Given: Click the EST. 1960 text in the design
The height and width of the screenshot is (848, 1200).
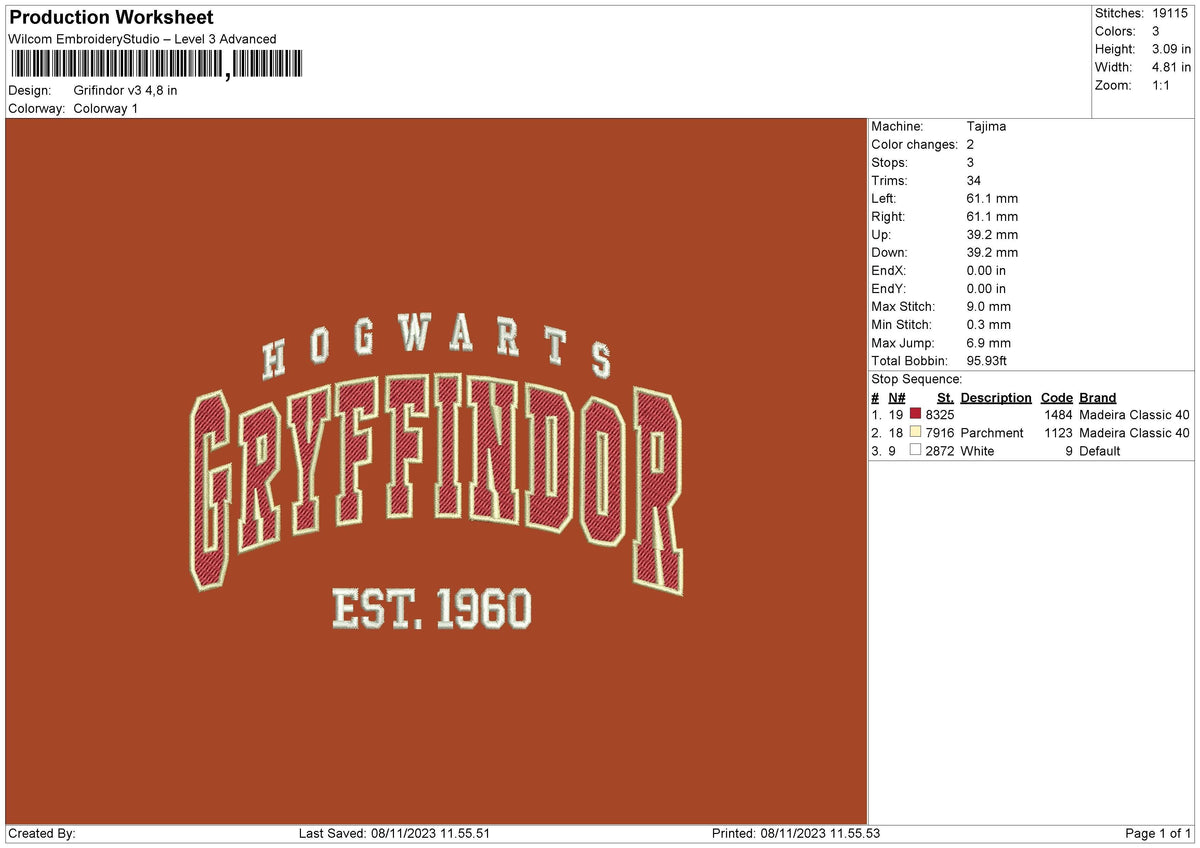Looking at the screenshot, I should click(x=432, y=609).
